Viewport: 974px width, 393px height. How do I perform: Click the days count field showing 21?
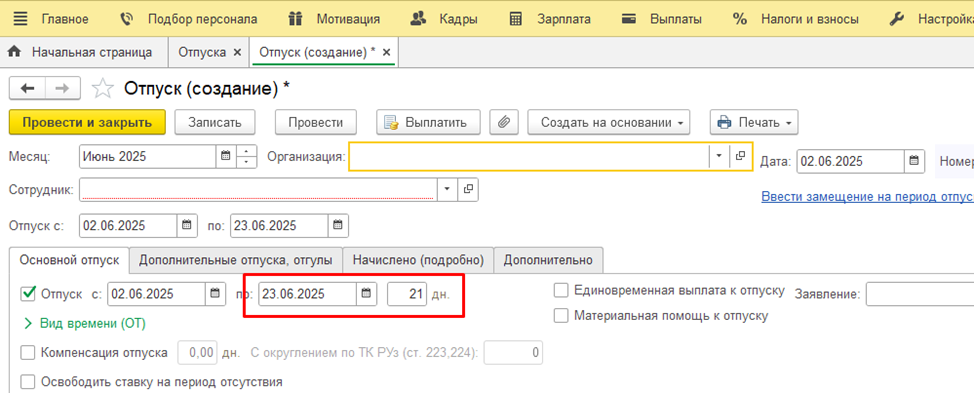(x=407, y=294)
